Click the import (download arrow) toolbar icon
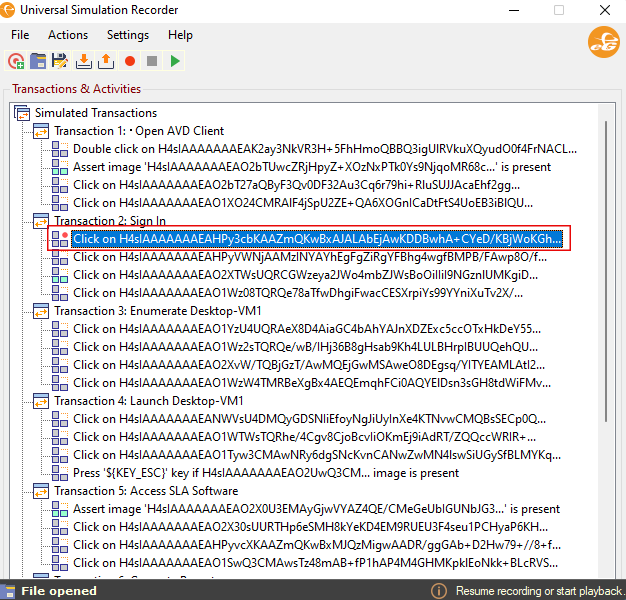The height and width of the screenshot is (600, 626). point(83,62)
